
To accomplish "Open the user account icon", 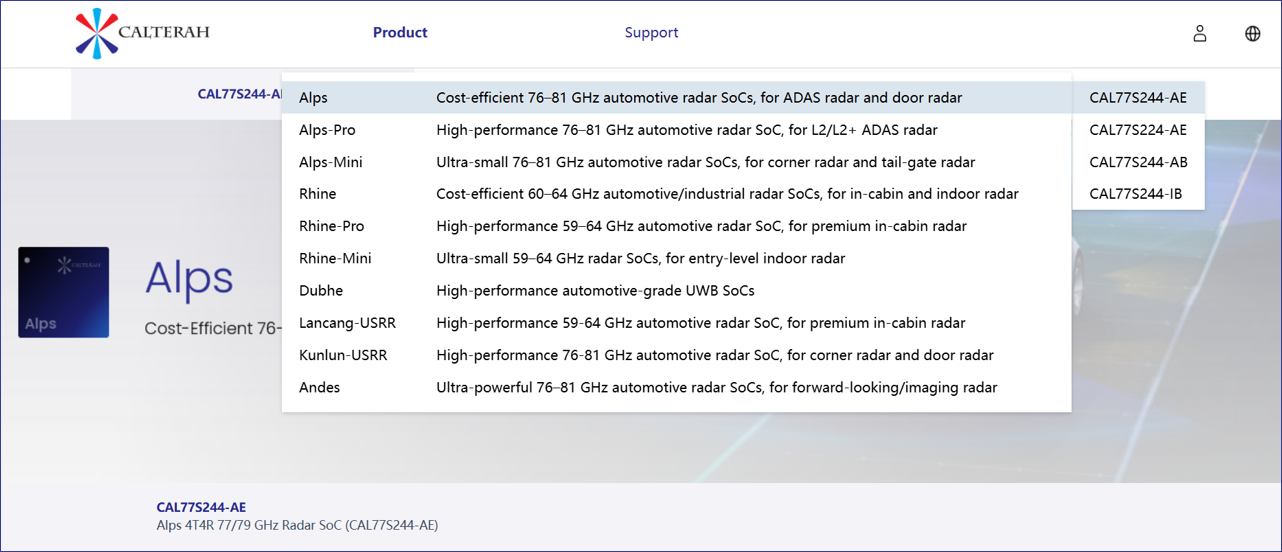I will [1200, 33].
